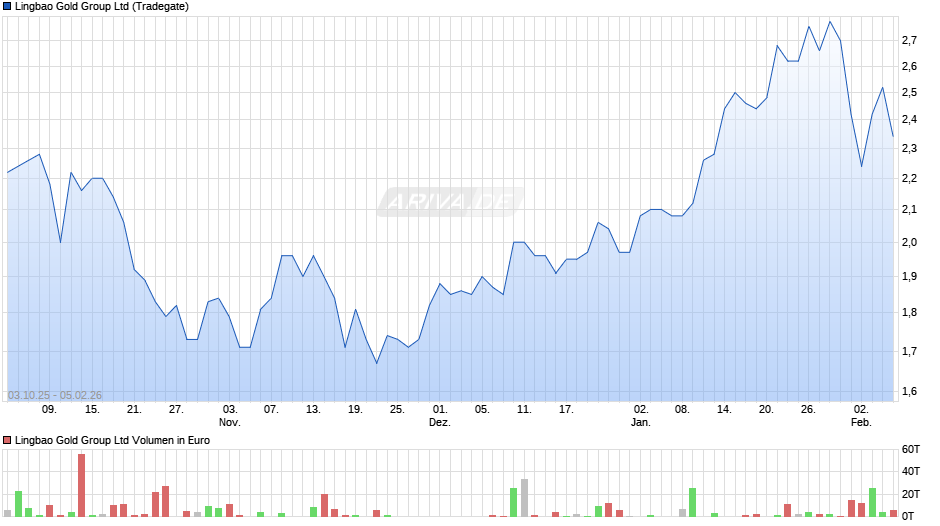Click the grey volume bar near 11. December
This screenshot has height=526, width=940.
[x=525, y=498]
